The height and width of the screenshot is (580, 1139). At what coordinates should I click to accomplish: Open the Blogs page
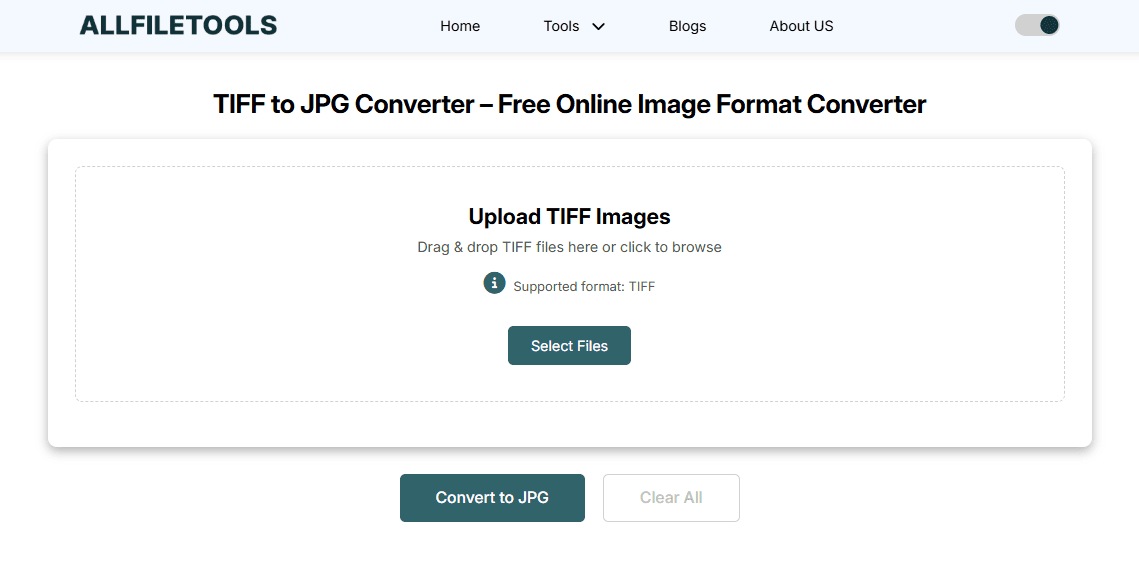point(687,26)
